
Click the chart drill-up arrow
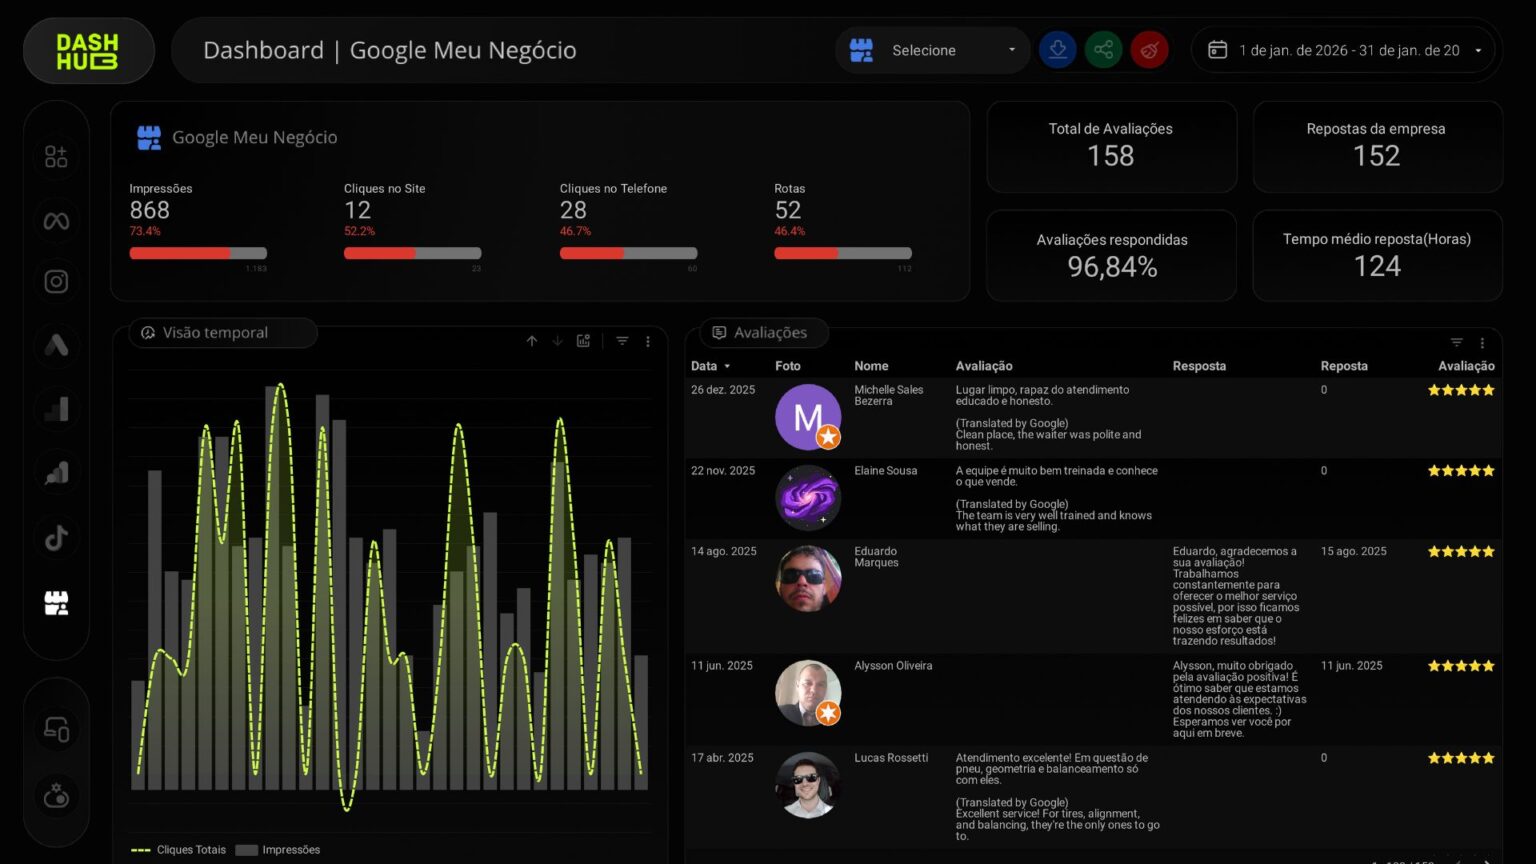coord(532,342)
